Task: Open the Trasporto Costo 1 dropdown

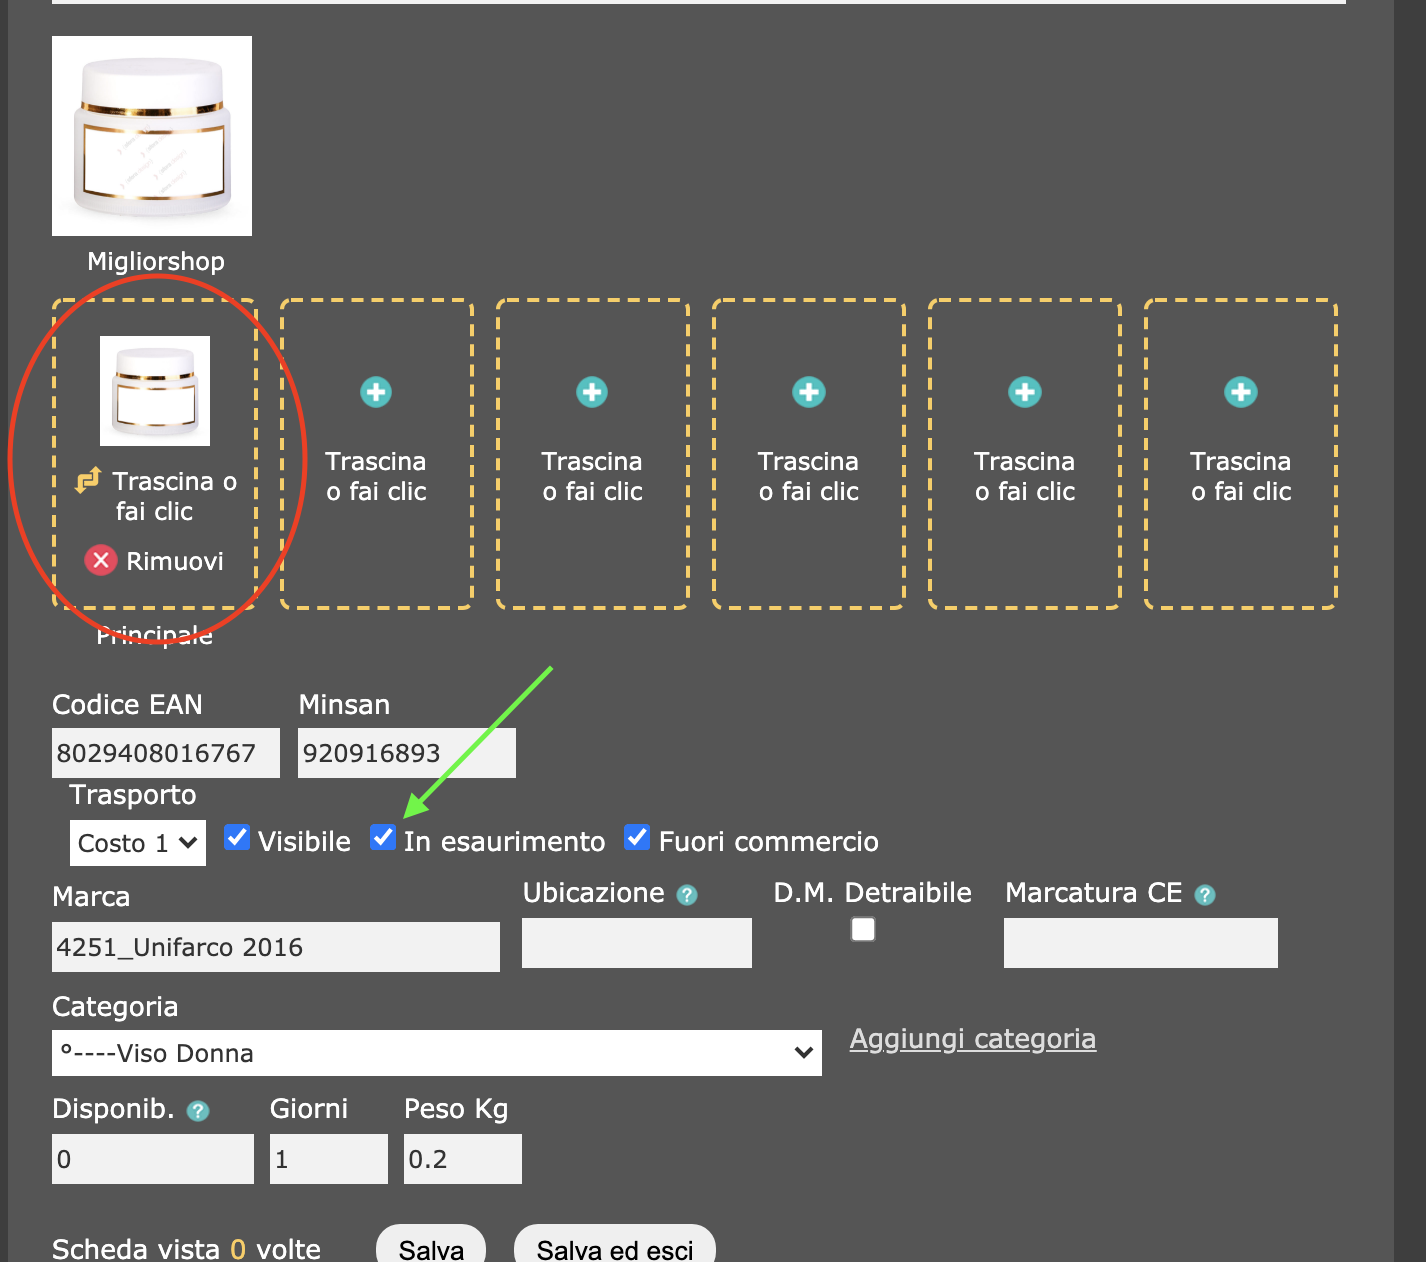Action: (x=137, y=843)
